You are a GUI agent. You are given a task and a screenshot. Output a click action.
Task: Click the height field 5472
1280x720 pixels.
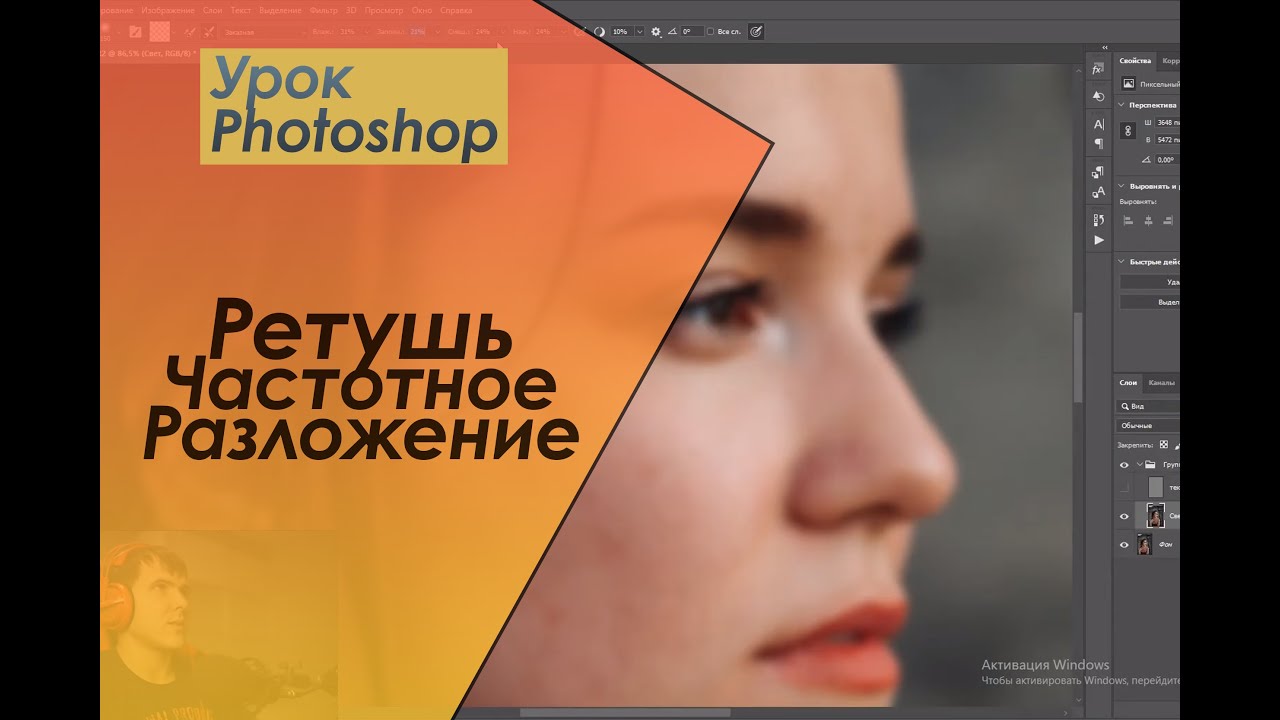1167,140
